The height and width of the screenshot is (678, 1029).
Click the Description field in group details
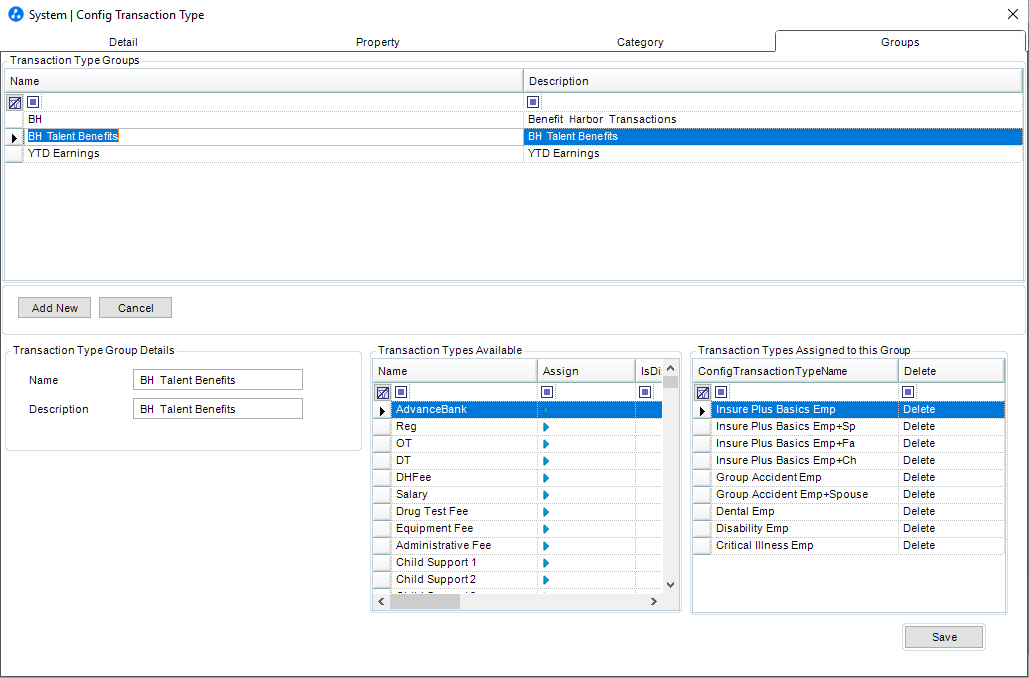(x=218, y=409)
